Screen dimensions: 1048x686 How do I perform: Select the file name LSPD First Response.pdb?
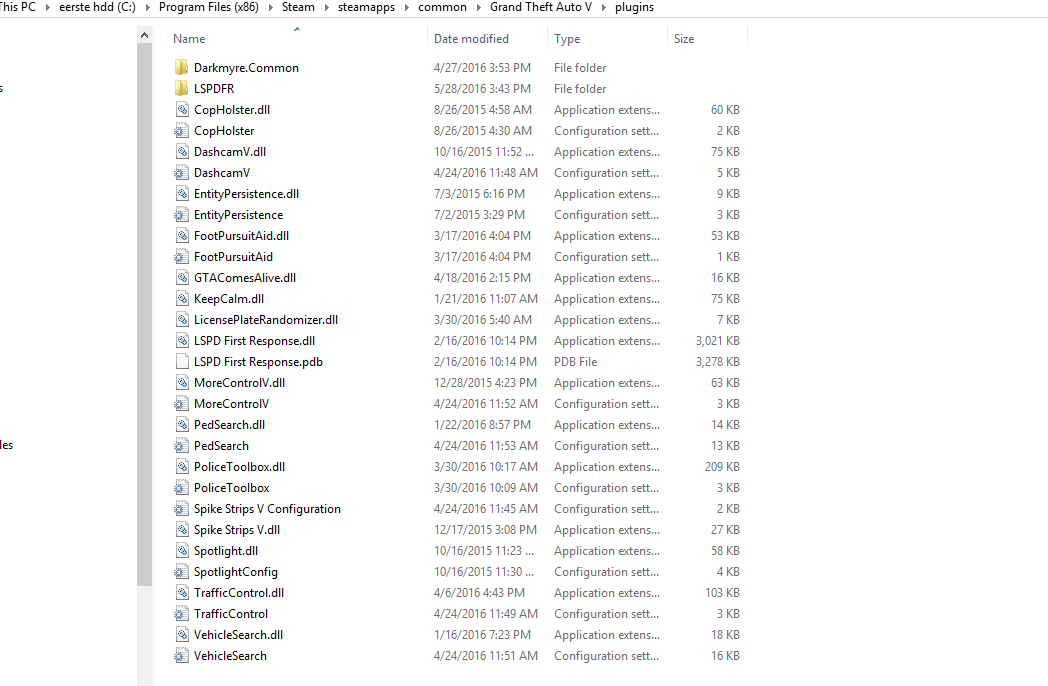tap(258, 362)
